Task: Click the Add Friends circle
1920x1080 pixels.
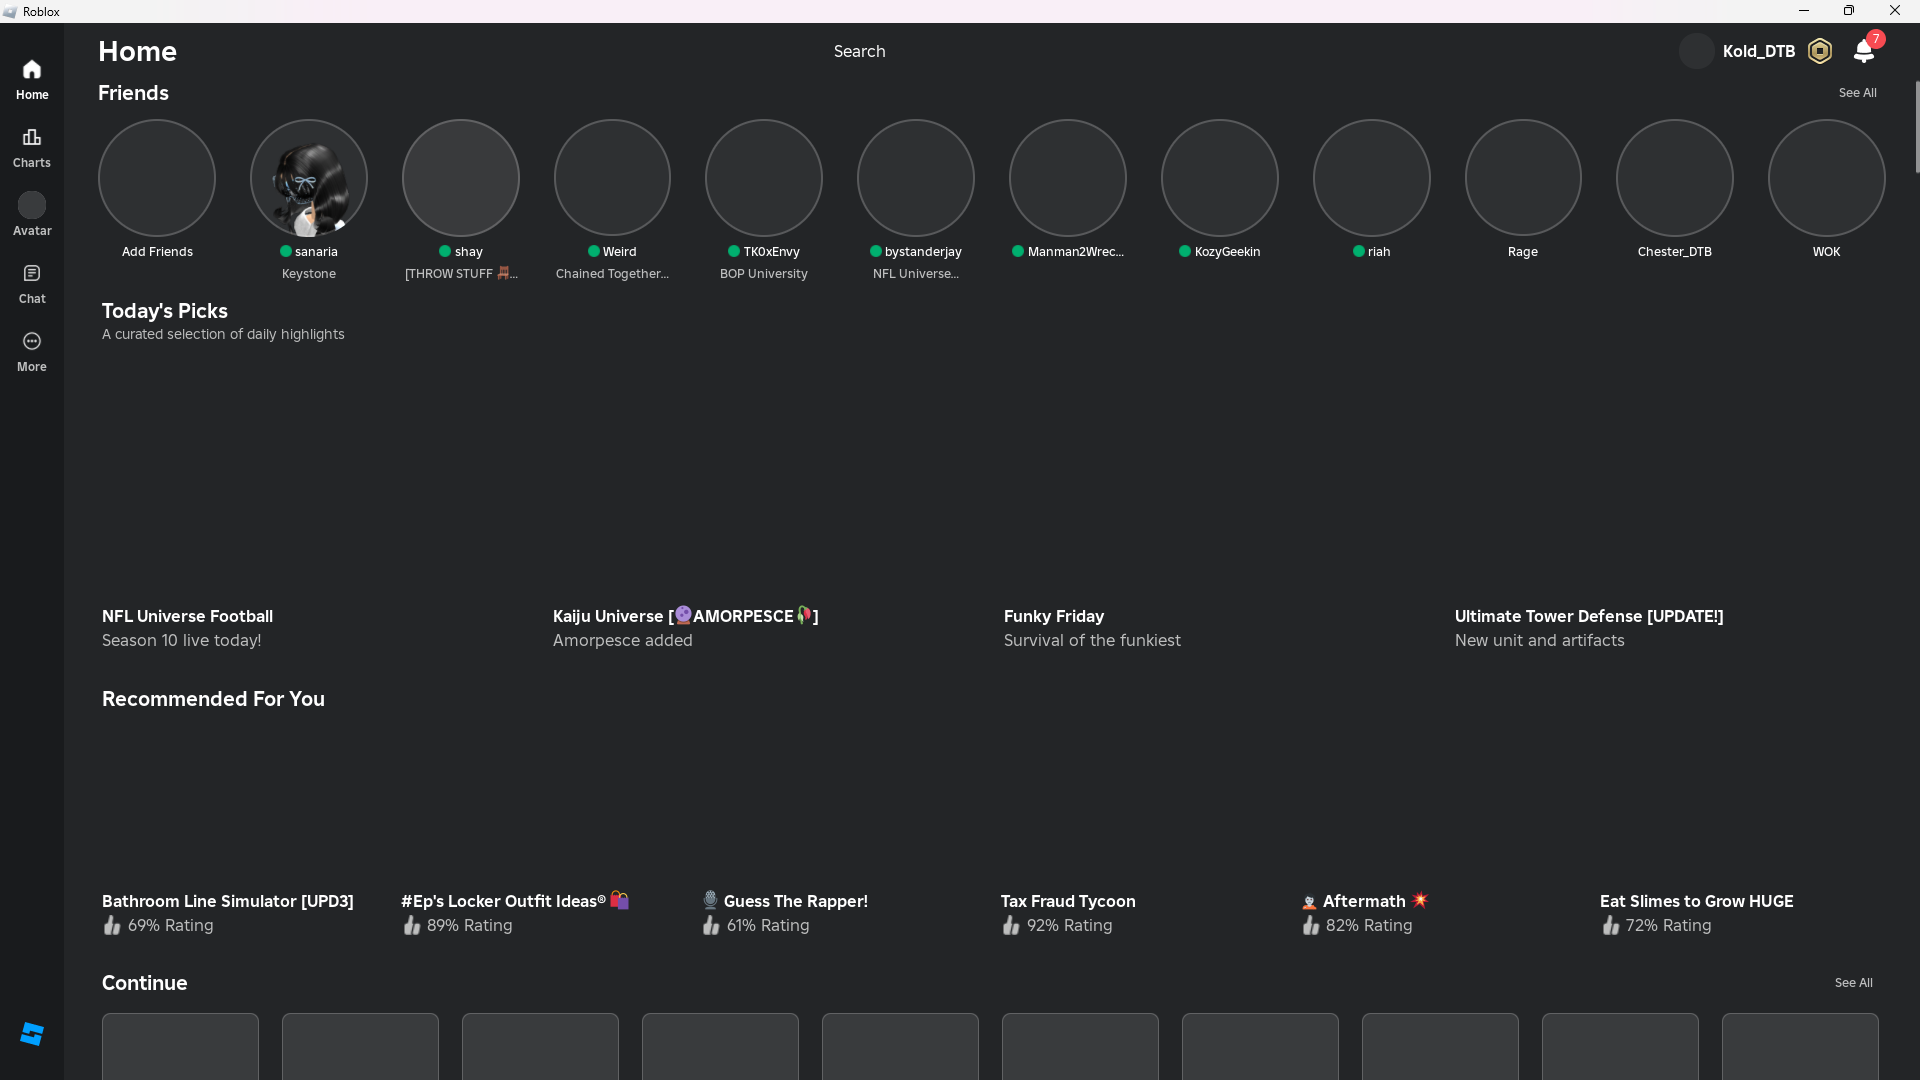Action: [157, 178]
